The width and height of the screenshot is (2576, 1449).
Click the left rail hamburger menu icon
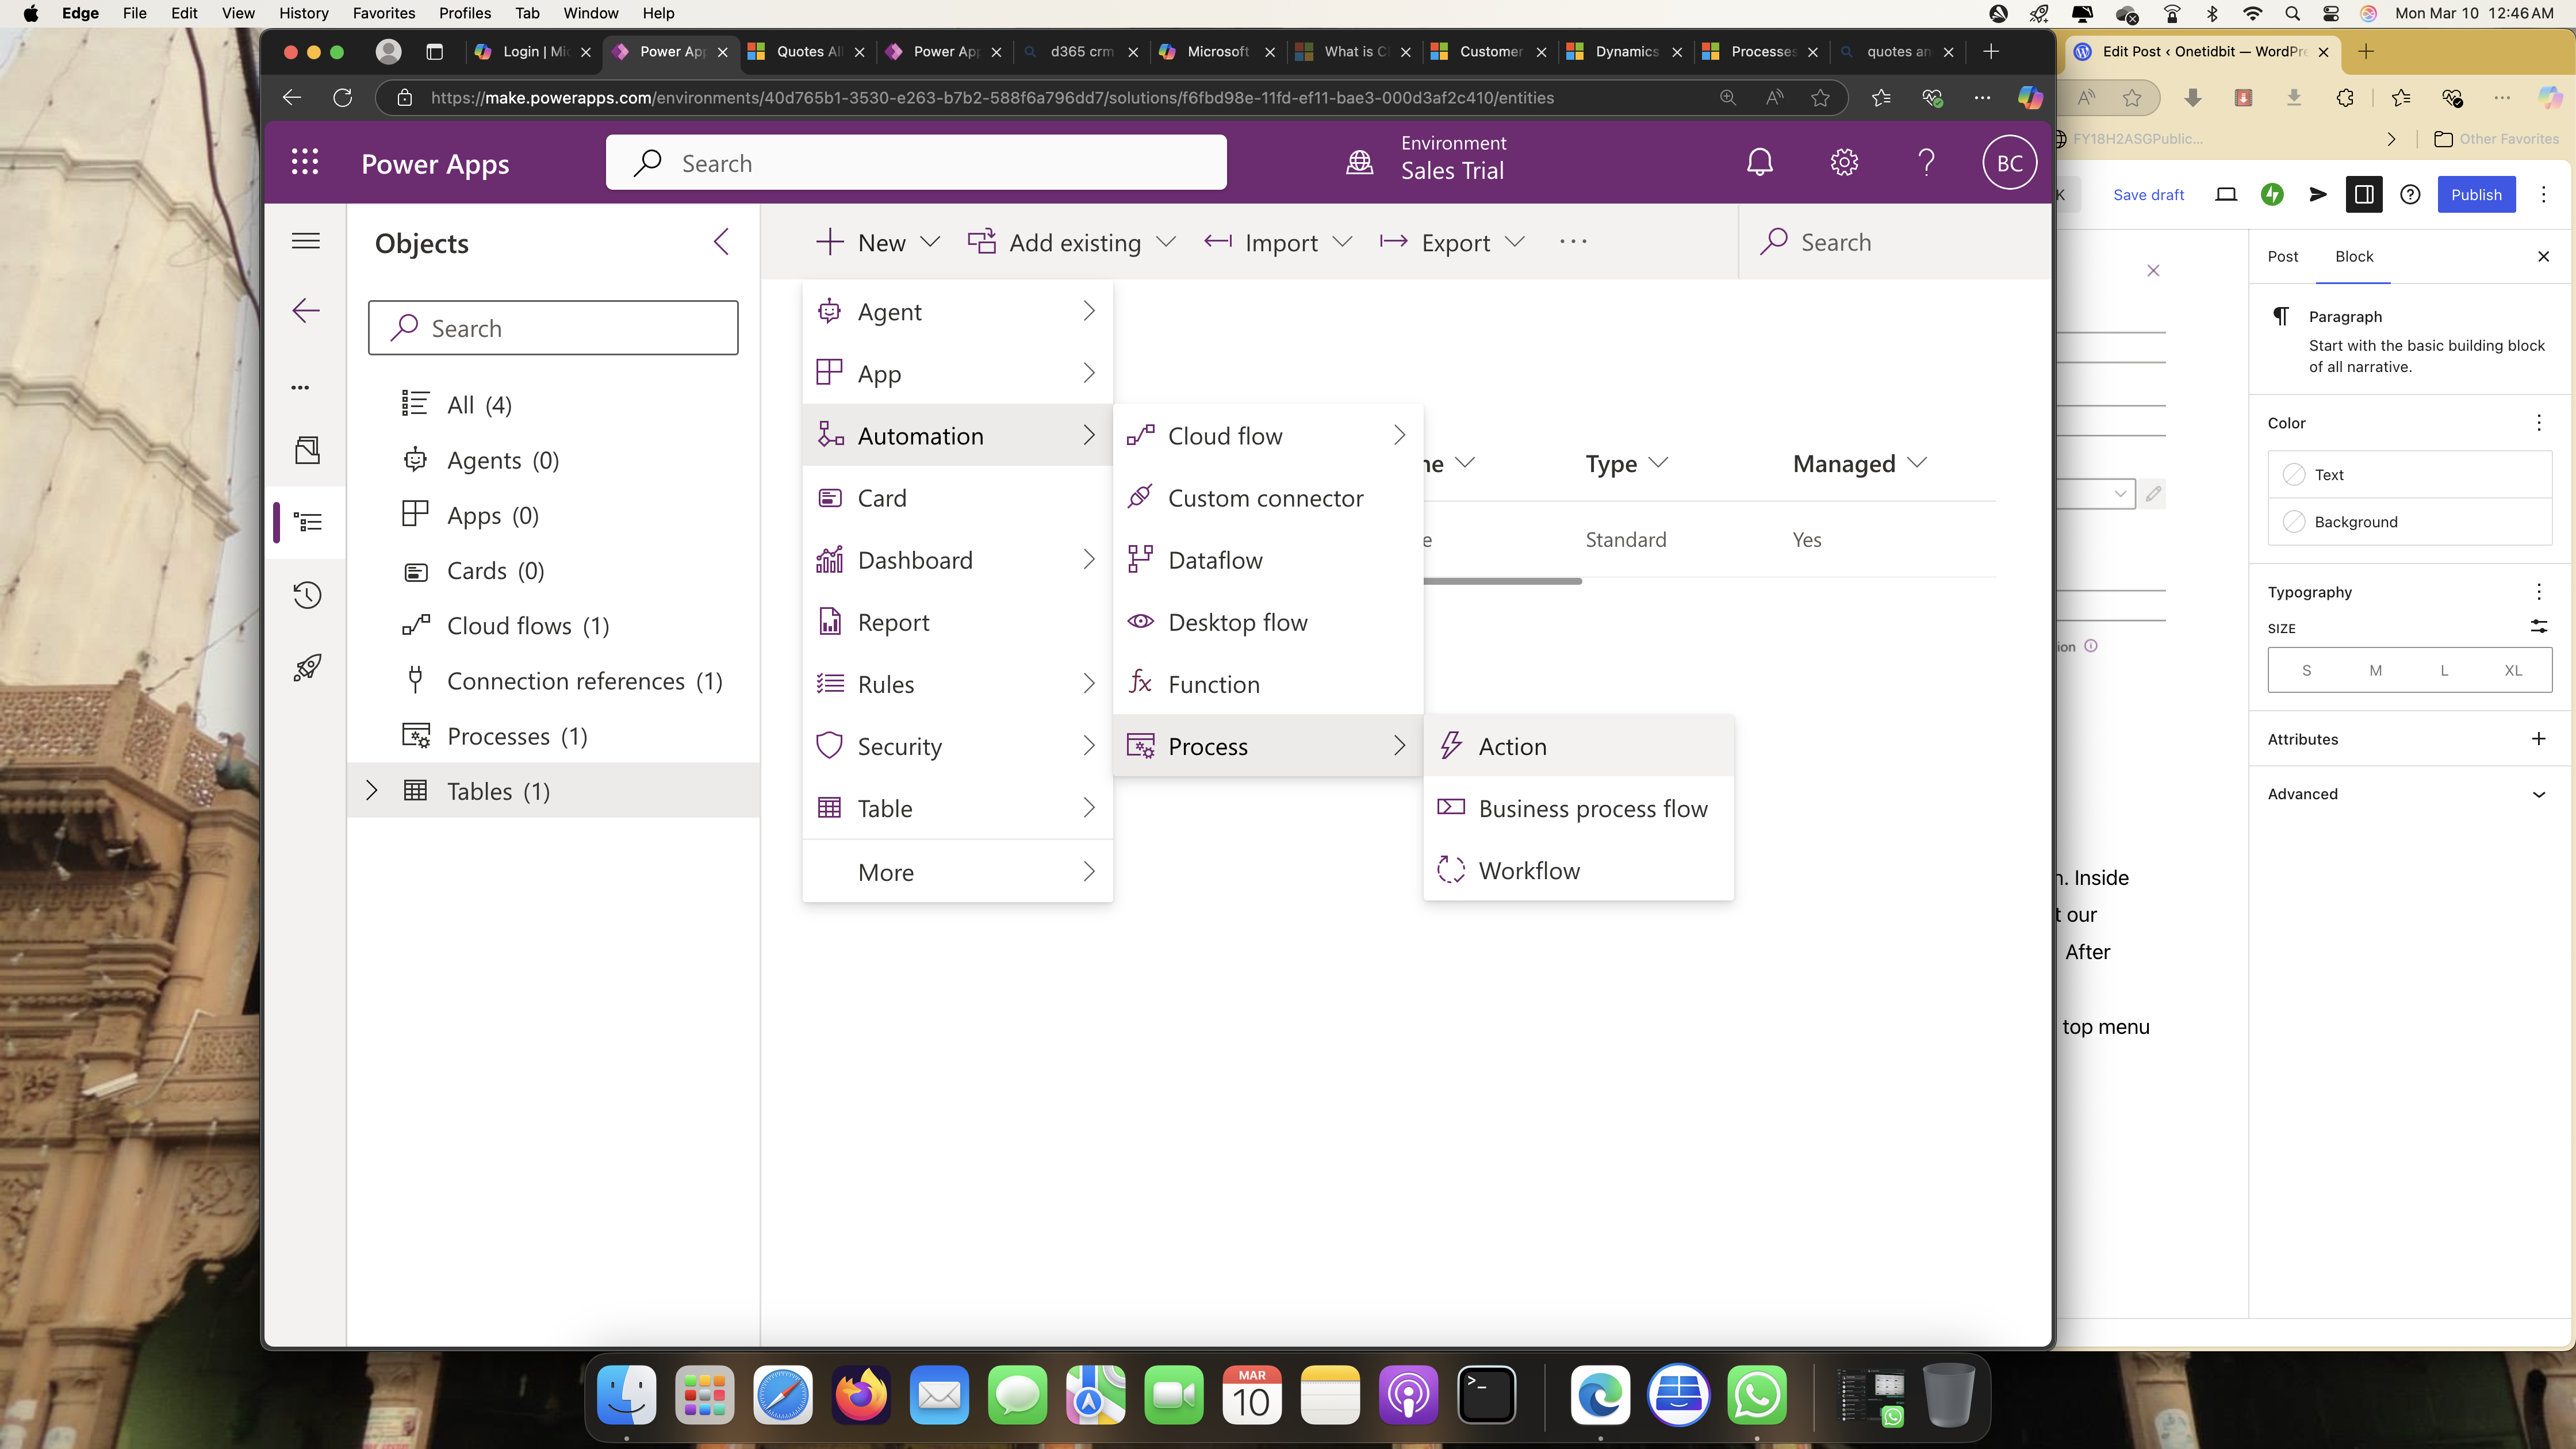[x=306, y=241]
